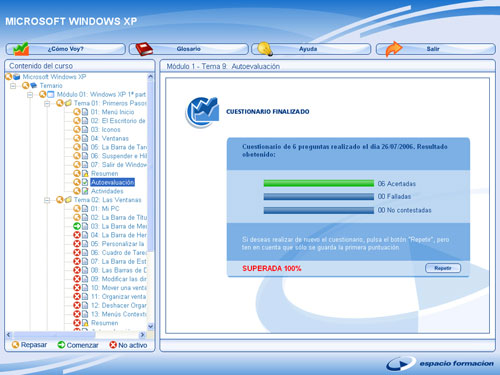This screenshot has height=375, width=500.
Task: Click the tree scroll up arrow
Action: point(150,77)
